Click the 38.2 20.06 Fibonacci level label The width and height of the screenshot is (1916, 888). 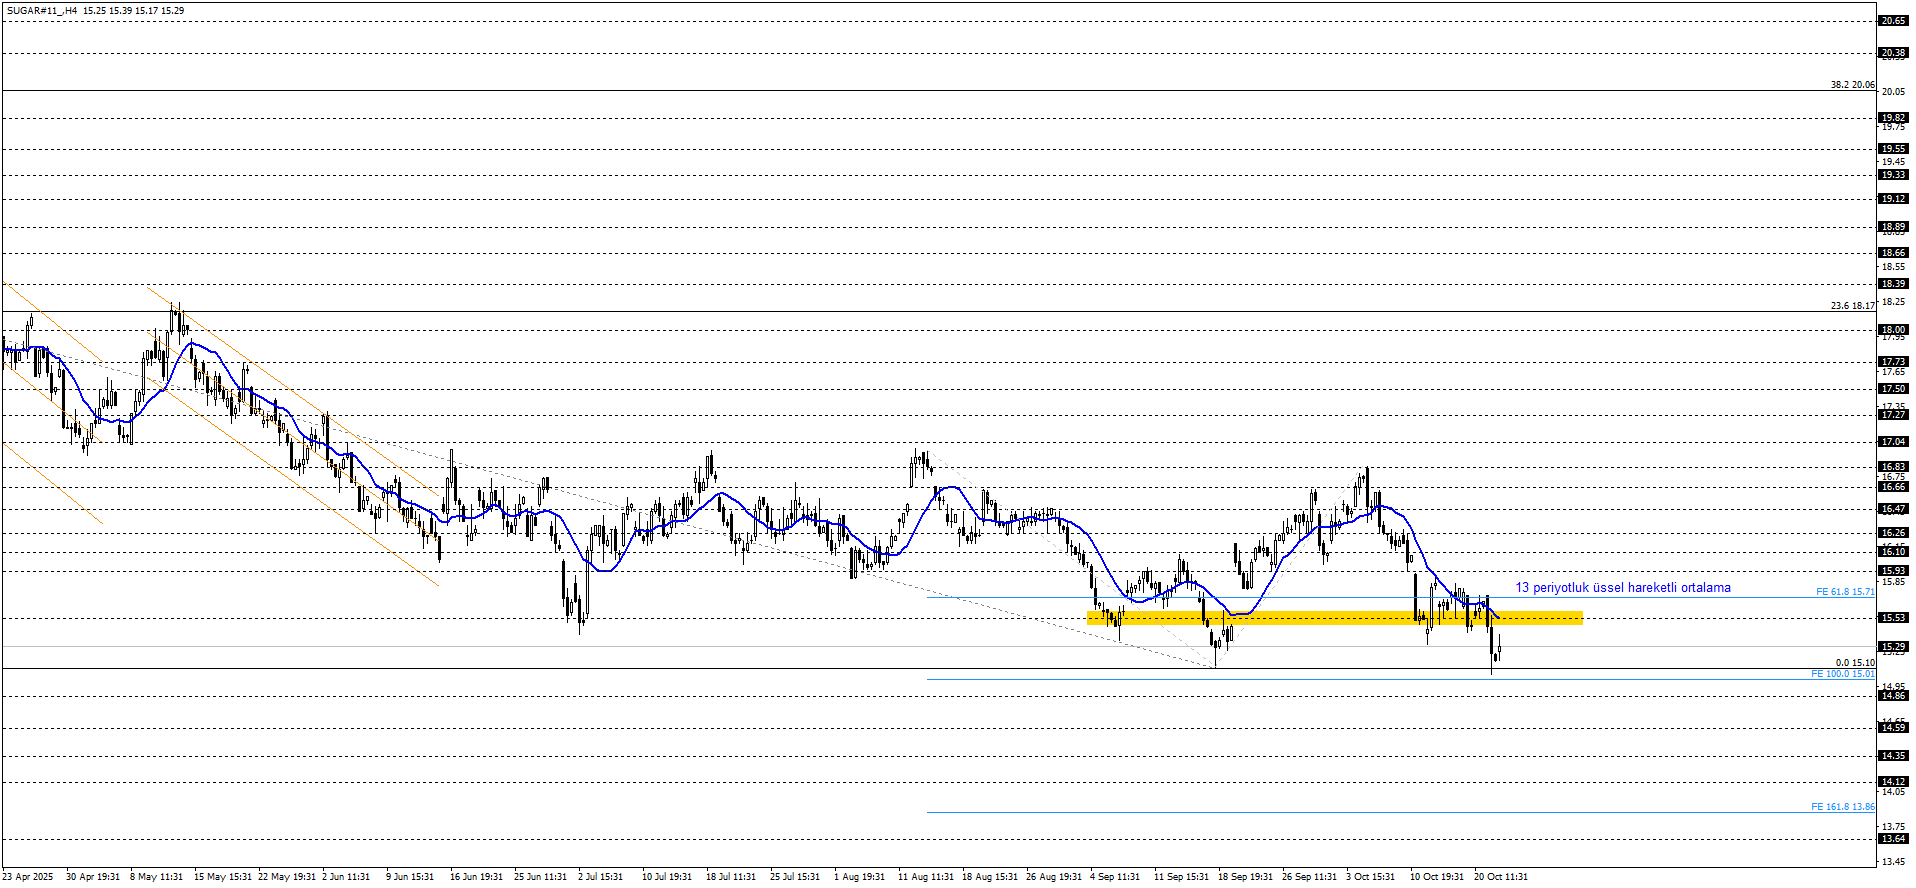point(1852,85)
